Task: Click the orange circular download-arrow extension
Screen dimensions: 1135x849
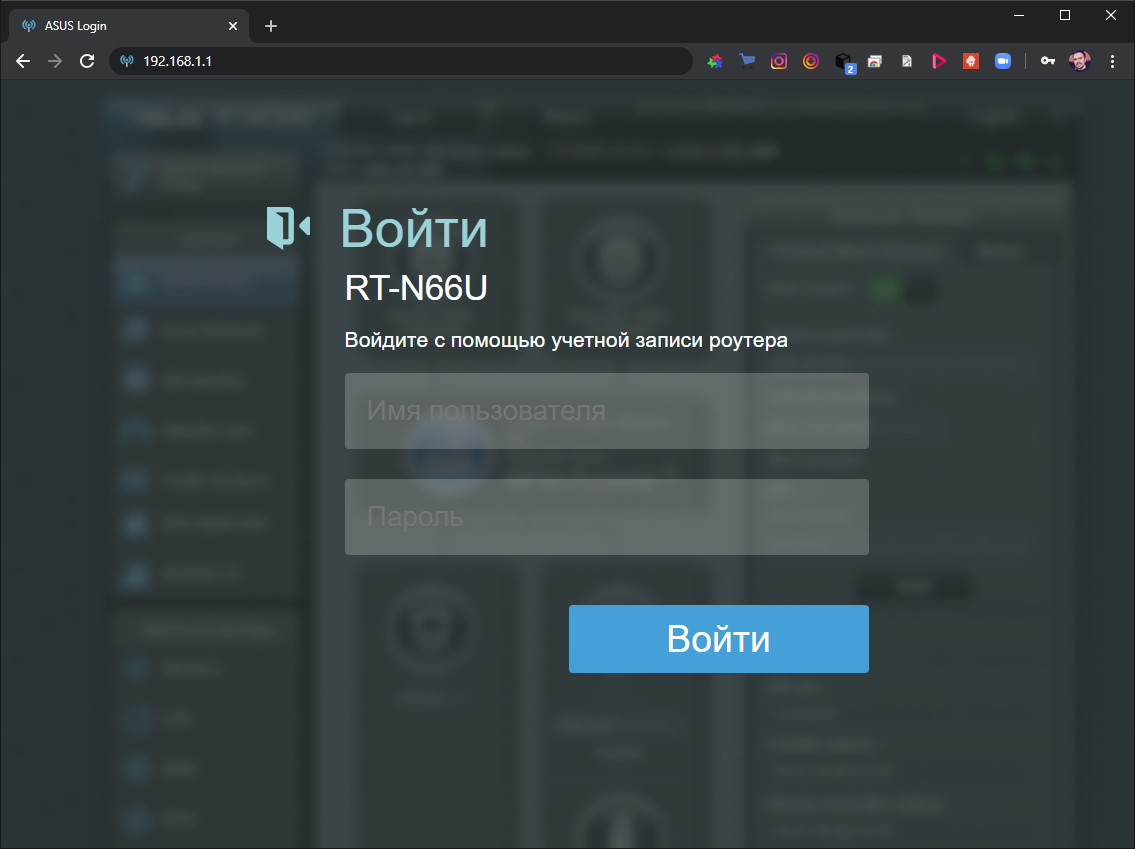Action: click(811, 62)
